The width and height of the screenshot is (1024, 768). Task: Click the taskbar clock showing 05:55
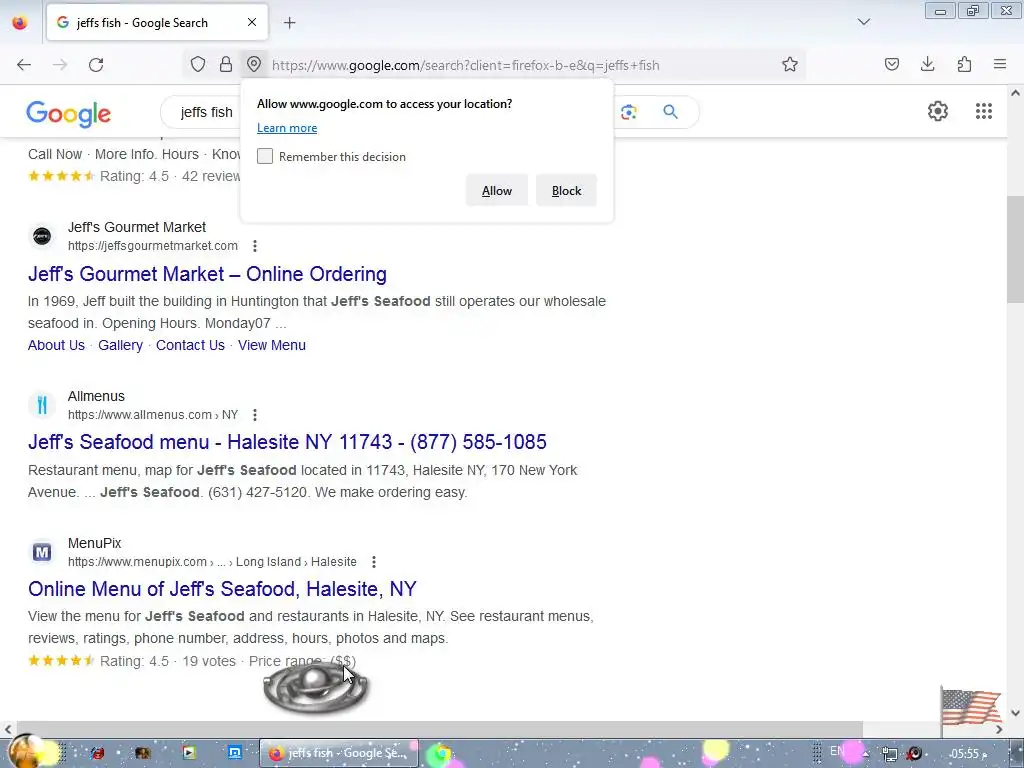click(967, 754)
